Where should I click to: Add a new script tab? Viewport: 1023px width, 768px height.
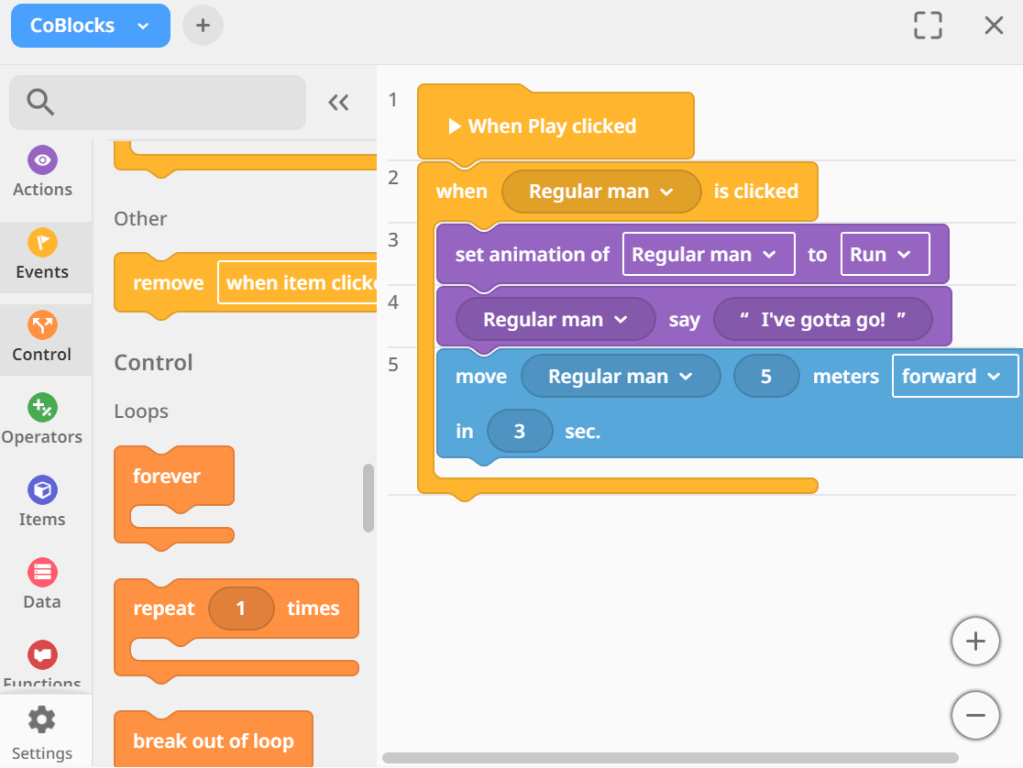coord(203,26)
